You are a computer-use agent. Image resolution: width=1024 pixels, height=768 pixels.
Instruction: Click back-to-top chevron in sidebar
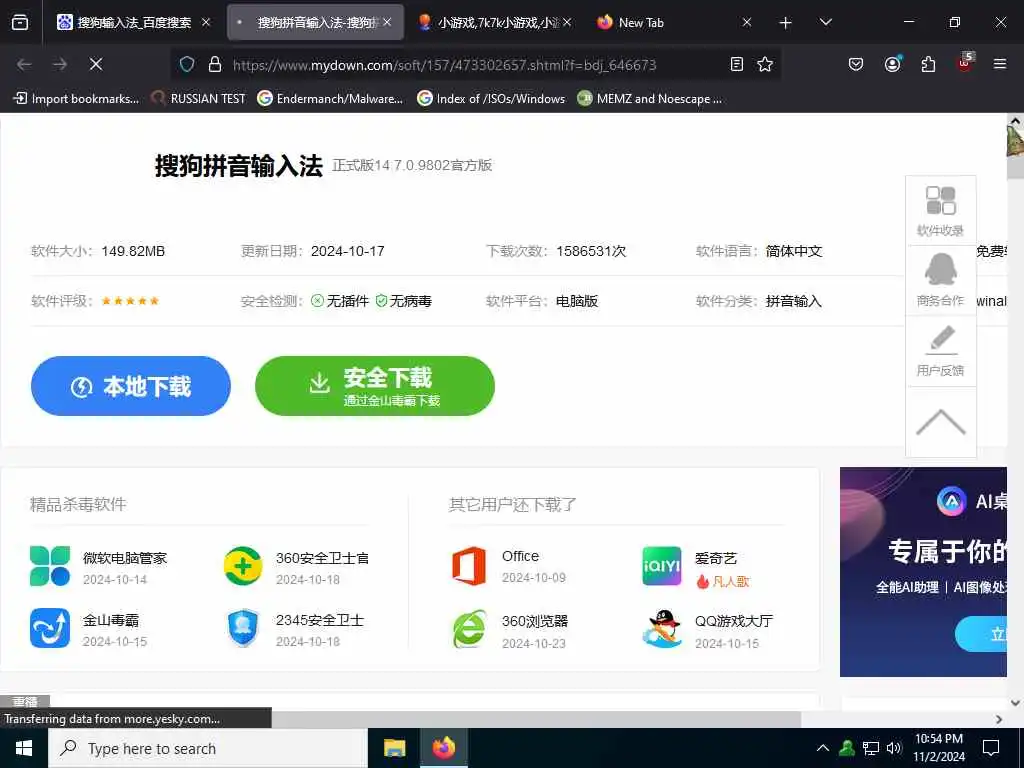940,422
